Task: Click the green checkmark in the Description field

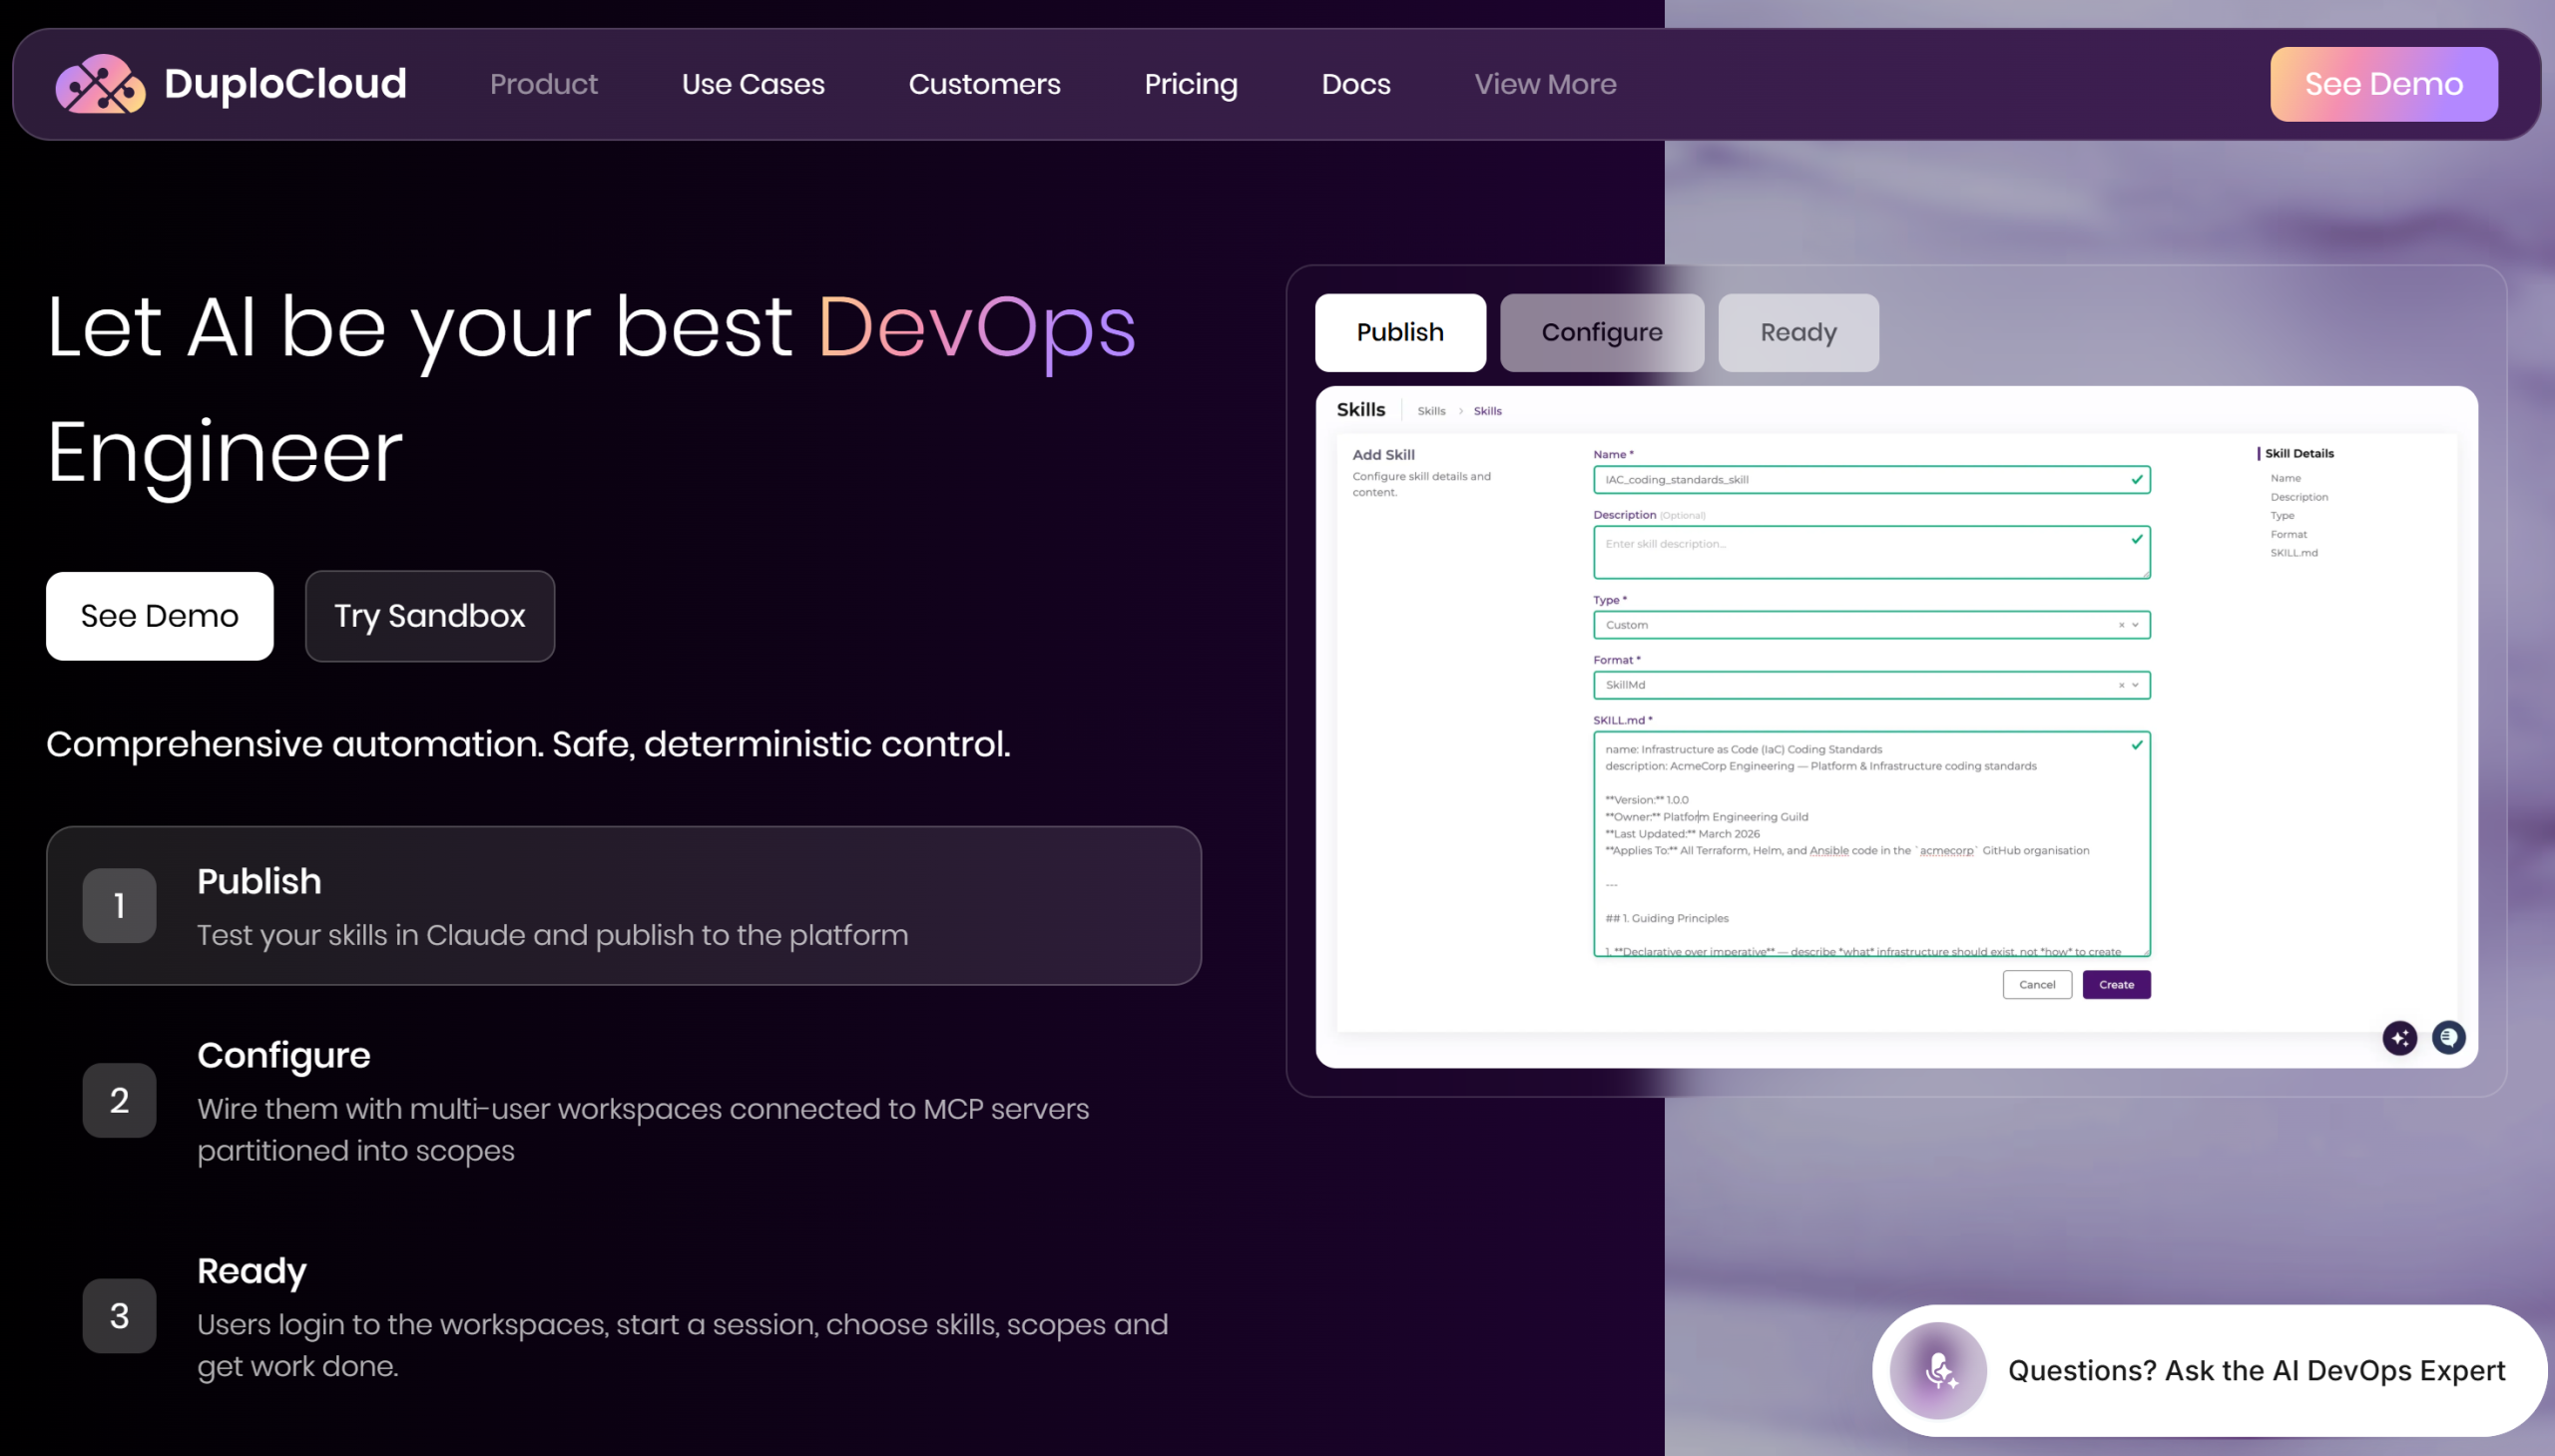Action: [2136, 539]
